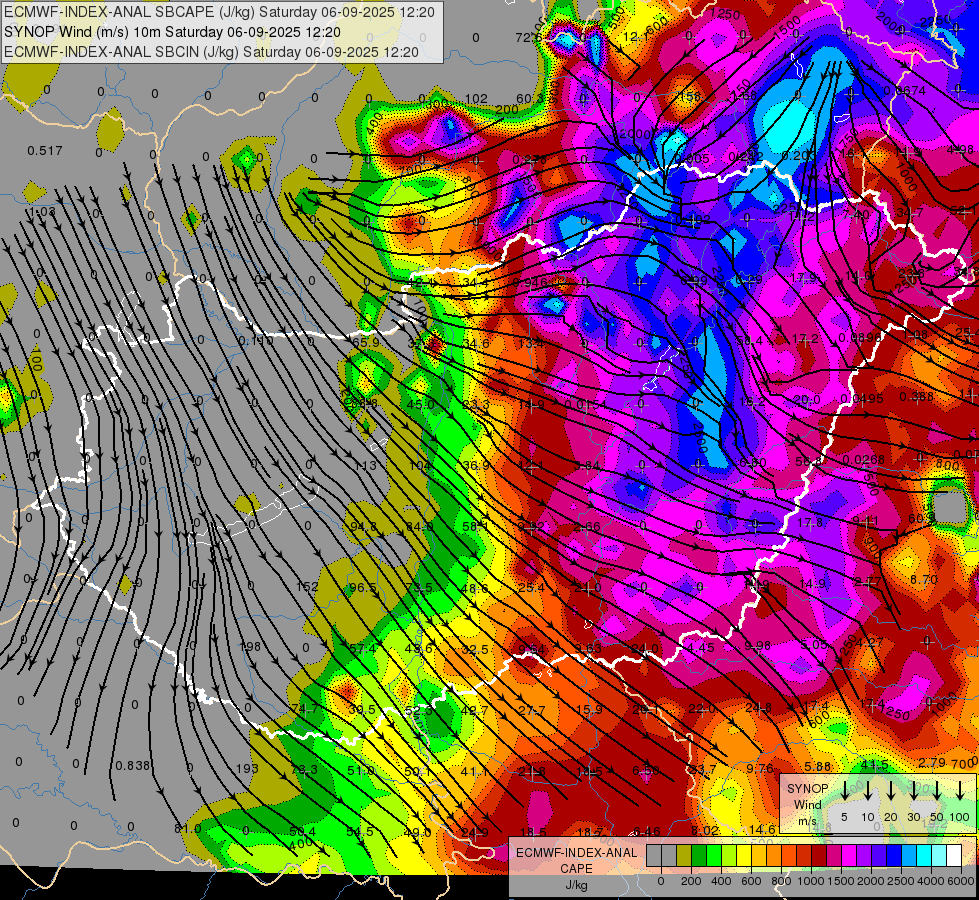
Task: Click the 4000 tick on CAPE scale
Action: pos(931,881)
